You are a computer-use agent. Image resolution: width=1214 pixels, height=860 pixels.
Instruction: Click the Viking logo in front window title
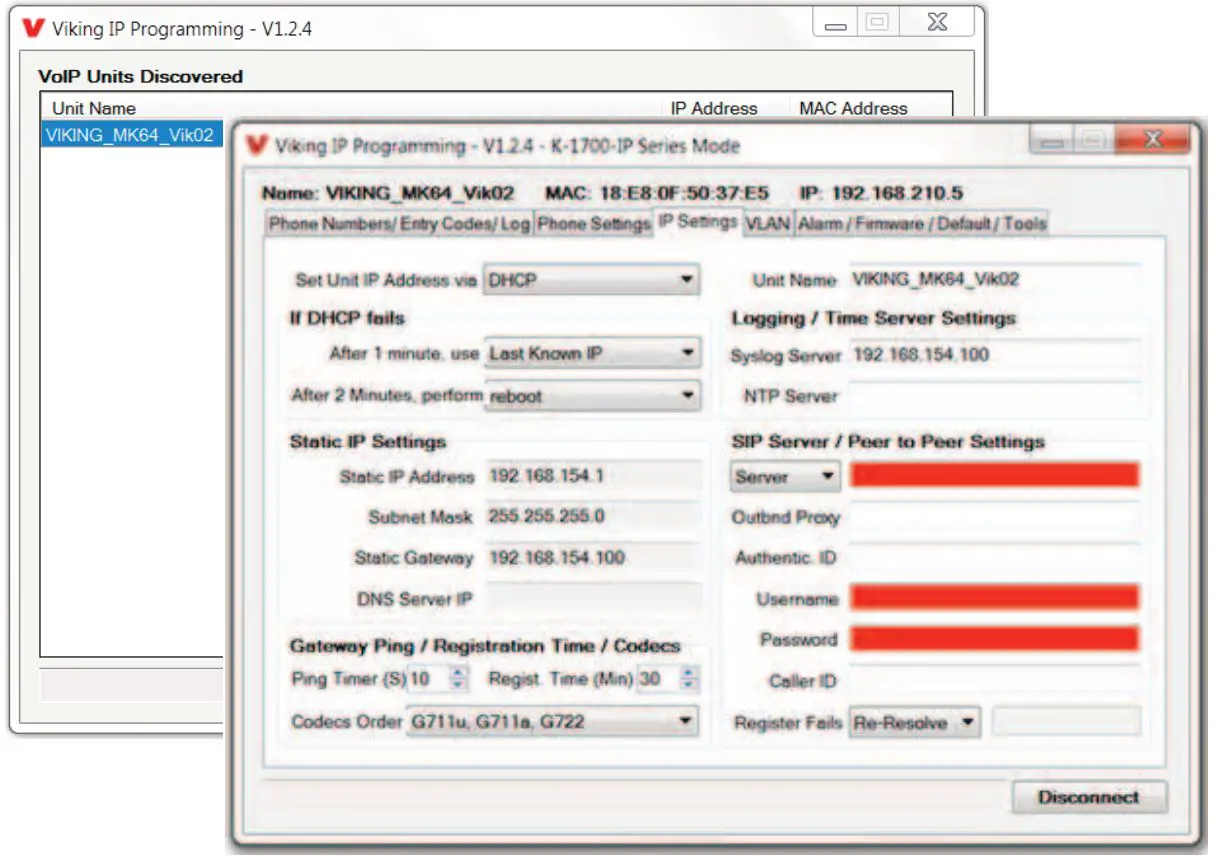point(257,146)
